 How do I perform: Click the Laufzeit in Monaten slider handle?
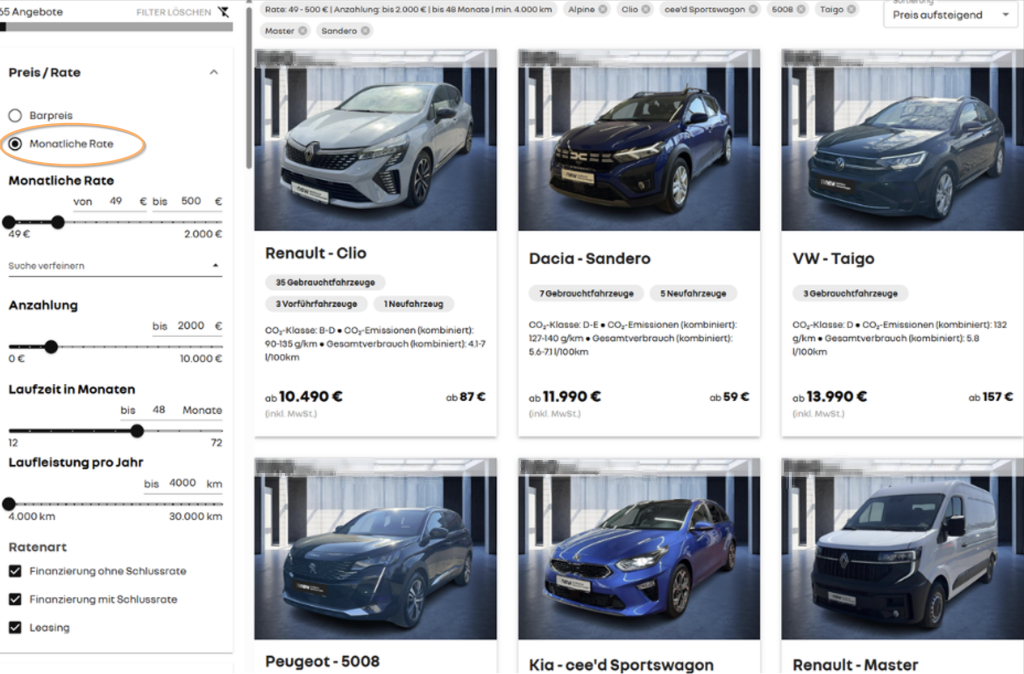click(x=136, y=431)
